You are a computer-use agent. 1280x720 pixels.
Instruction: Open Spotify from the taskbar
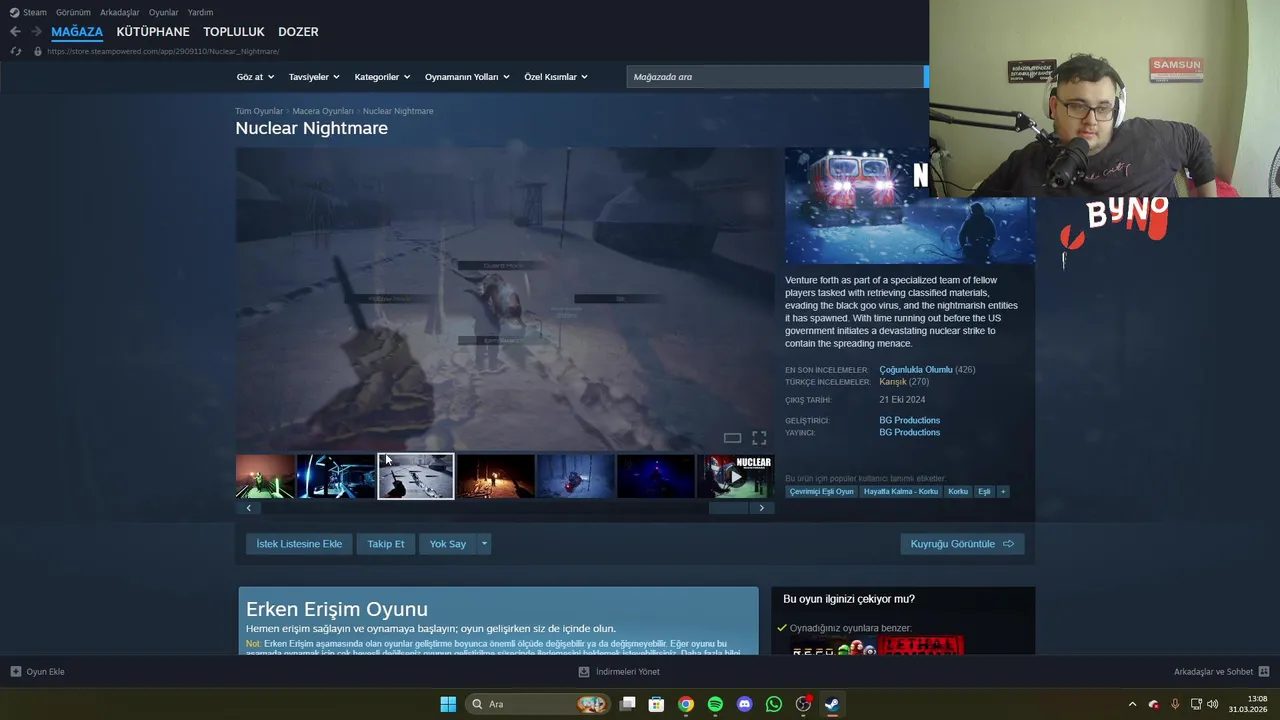(x=715, y=704)
